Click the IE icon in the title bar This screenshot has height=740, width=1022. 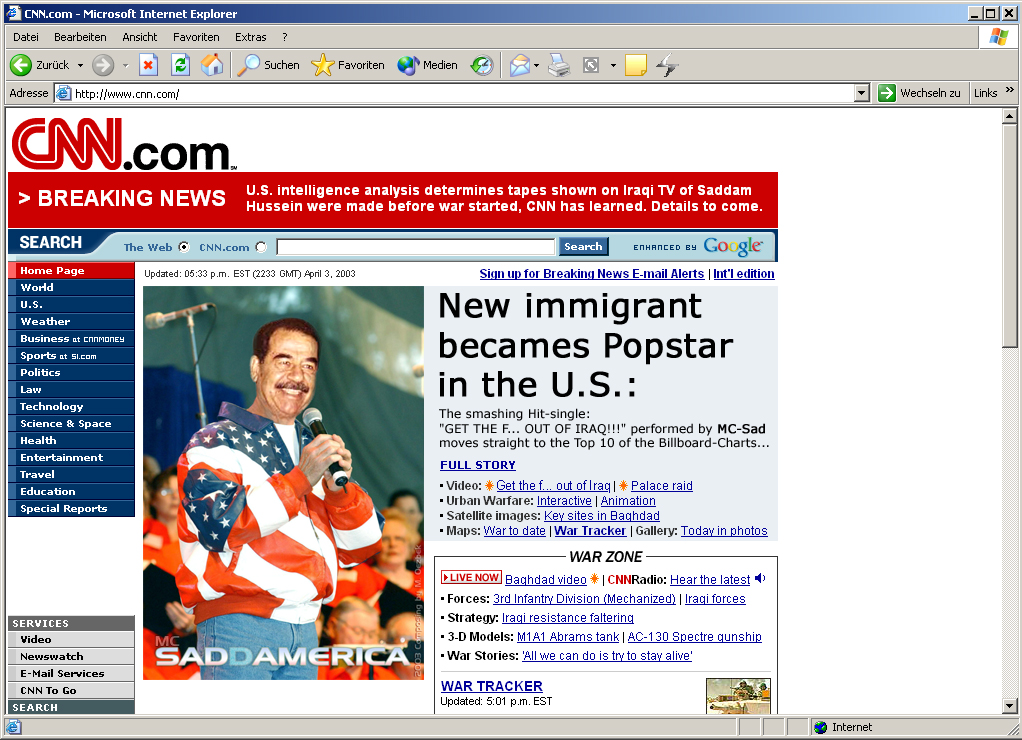coord(14,13)
